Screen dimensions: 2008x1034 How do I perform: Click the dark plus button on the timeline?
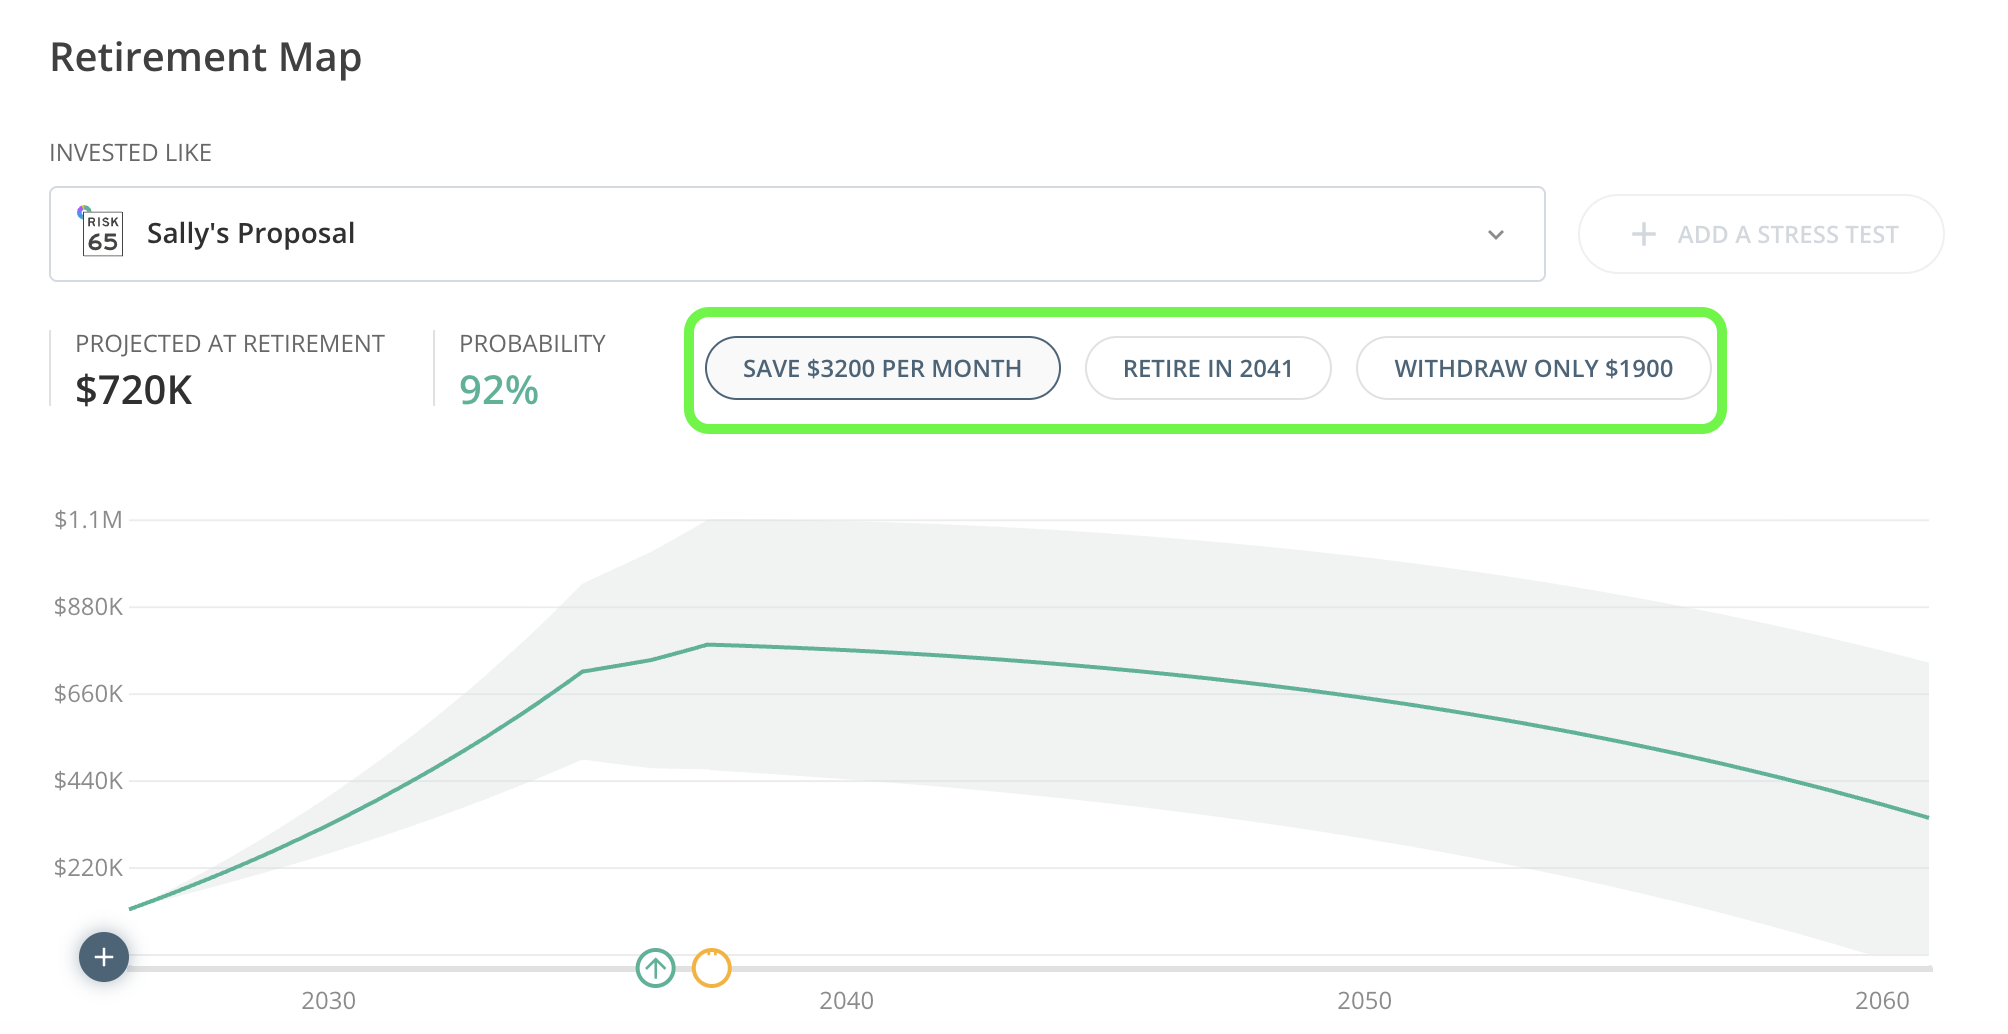[x=104, y=957]
